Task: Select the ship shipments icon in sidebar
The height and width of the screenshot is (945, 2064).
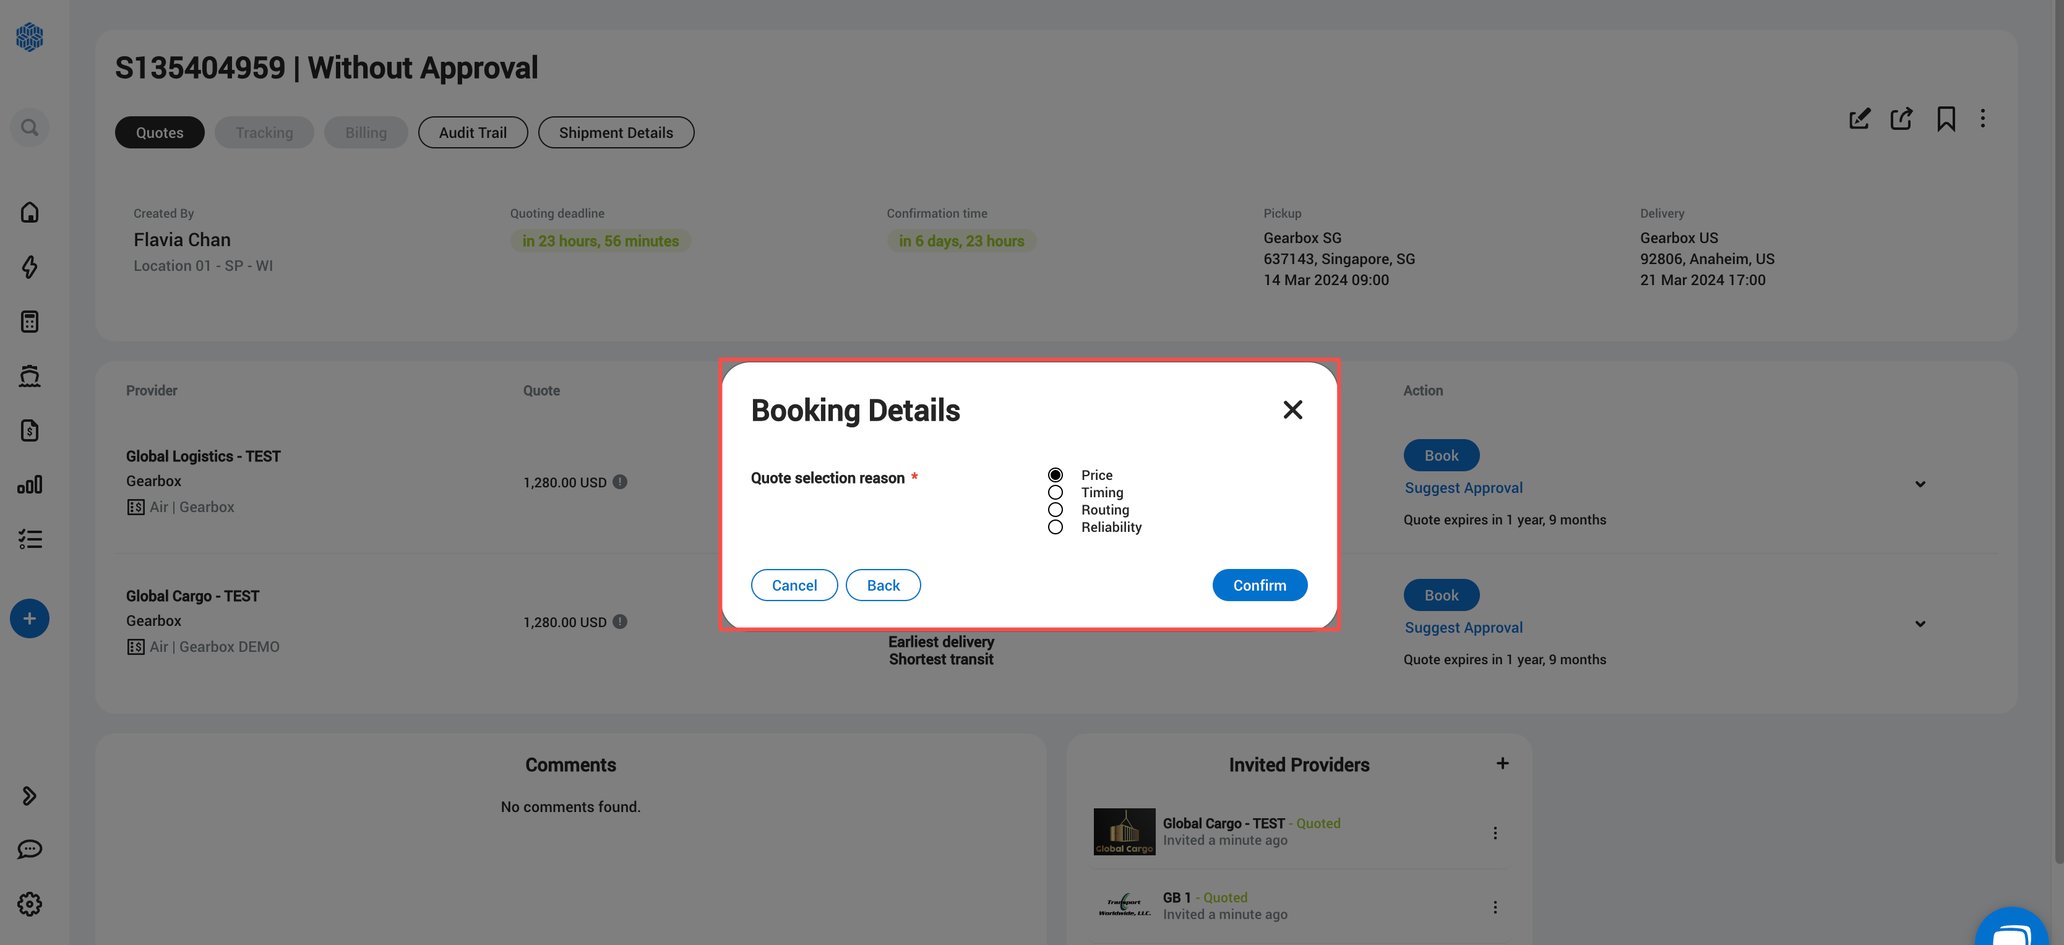Action: (29, 375)
